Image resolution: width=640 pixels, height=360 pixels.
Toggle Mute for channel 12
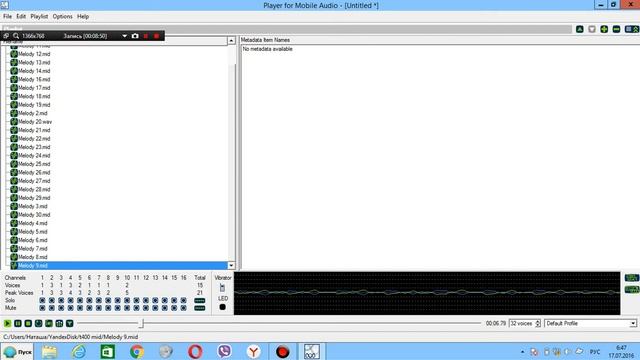click(x=146, y=308)
